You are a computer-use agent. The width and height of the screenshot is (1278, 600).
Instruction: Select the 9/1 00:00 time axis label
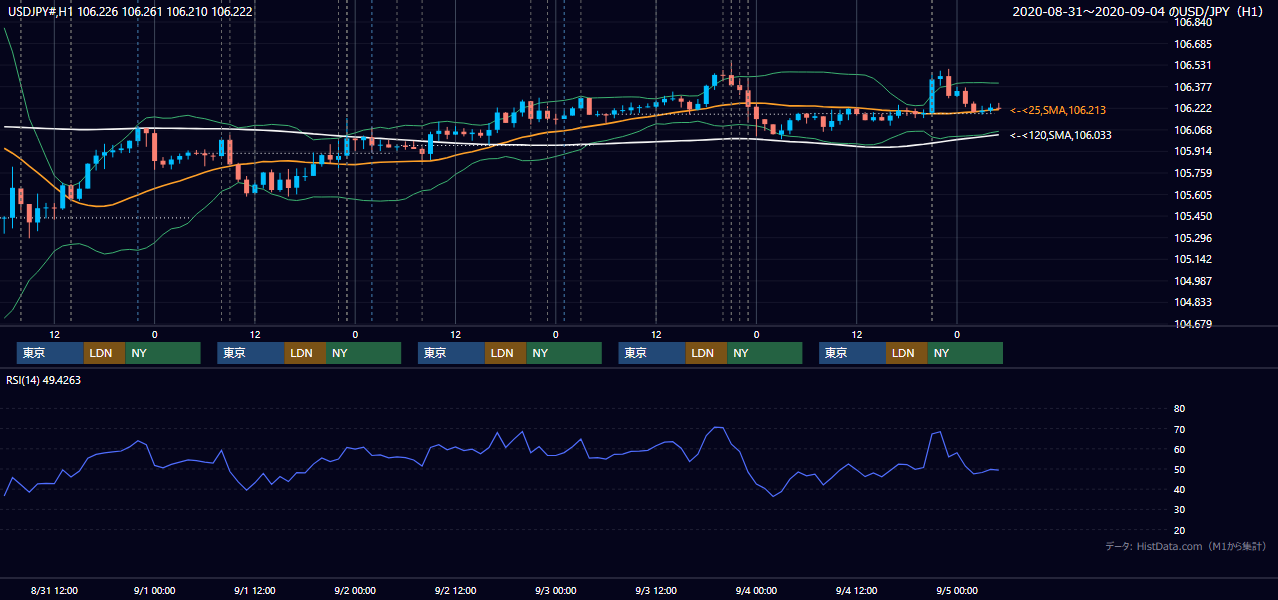154,590
